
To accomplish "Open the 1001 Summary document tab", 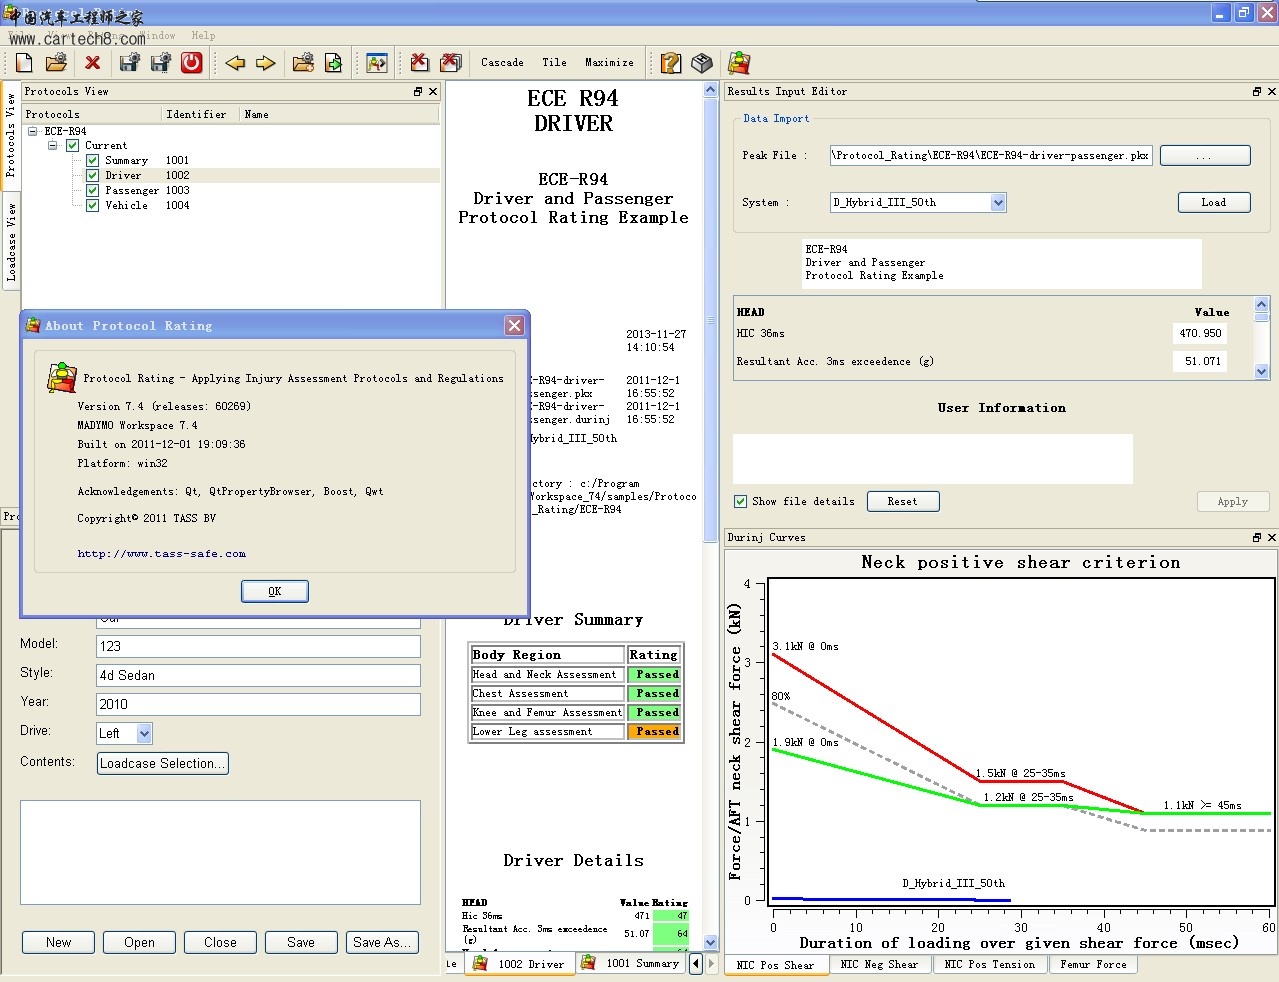I will pyautogui.click(x=631, y=963).
